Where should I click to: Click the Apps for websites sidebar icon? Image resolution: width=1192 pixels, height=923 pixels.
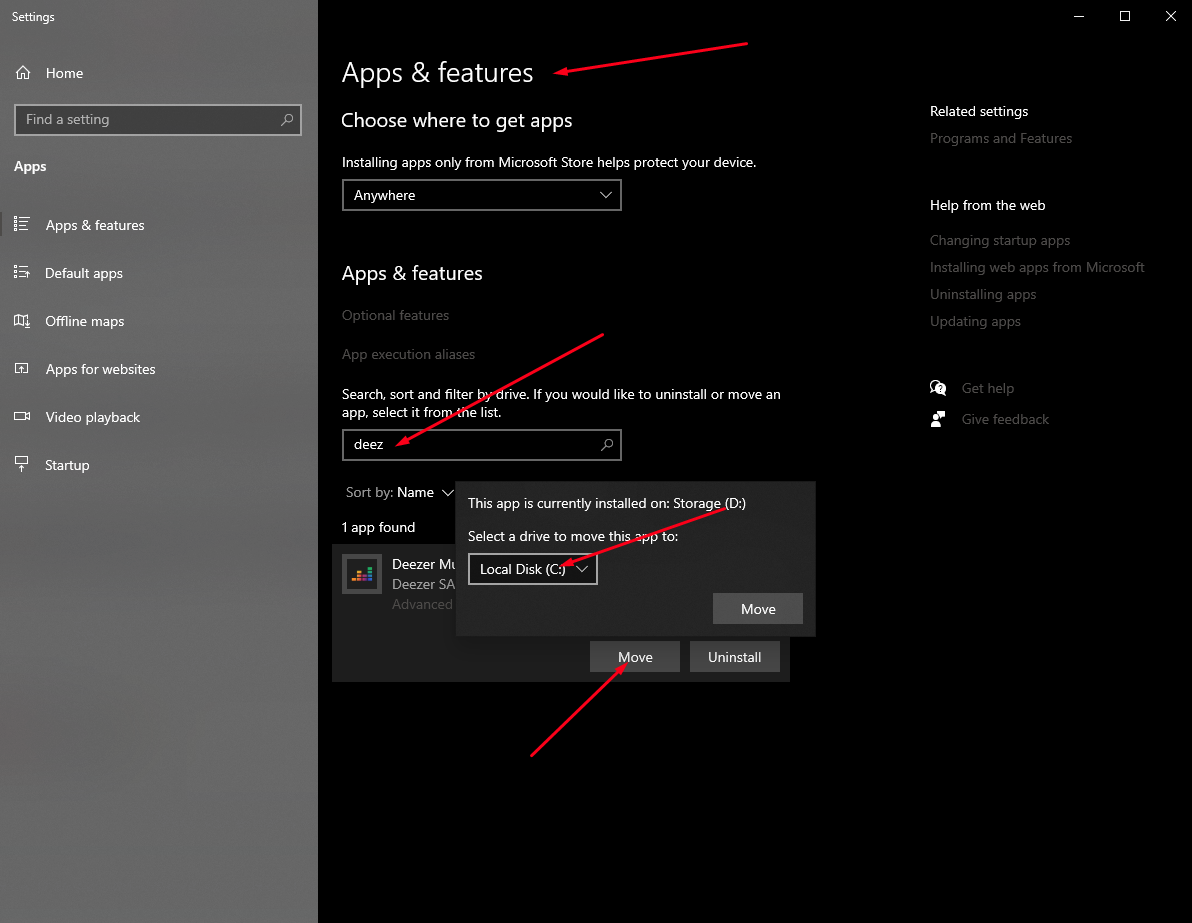pos(22,368)
